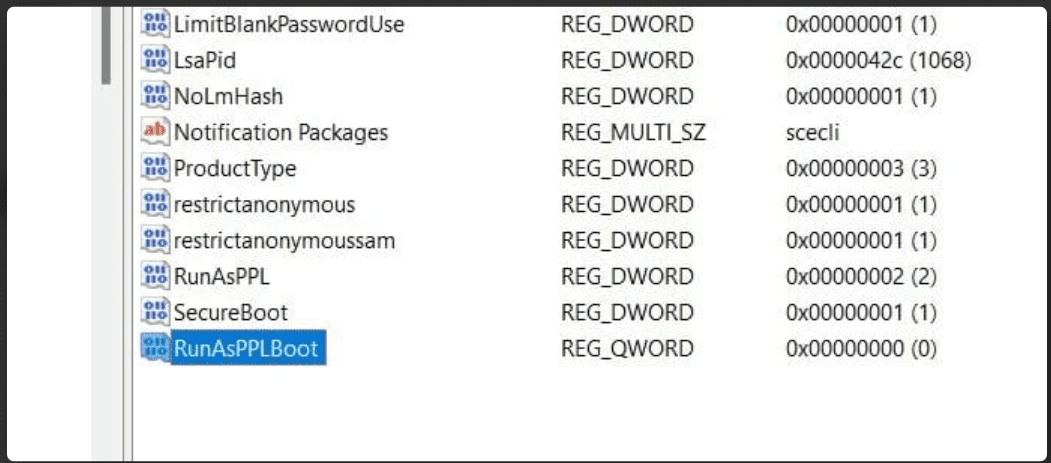The height and width of the screenshot is (463, 1051).
Task: Click the Notification Packages value name
Action: coord(281,133)
